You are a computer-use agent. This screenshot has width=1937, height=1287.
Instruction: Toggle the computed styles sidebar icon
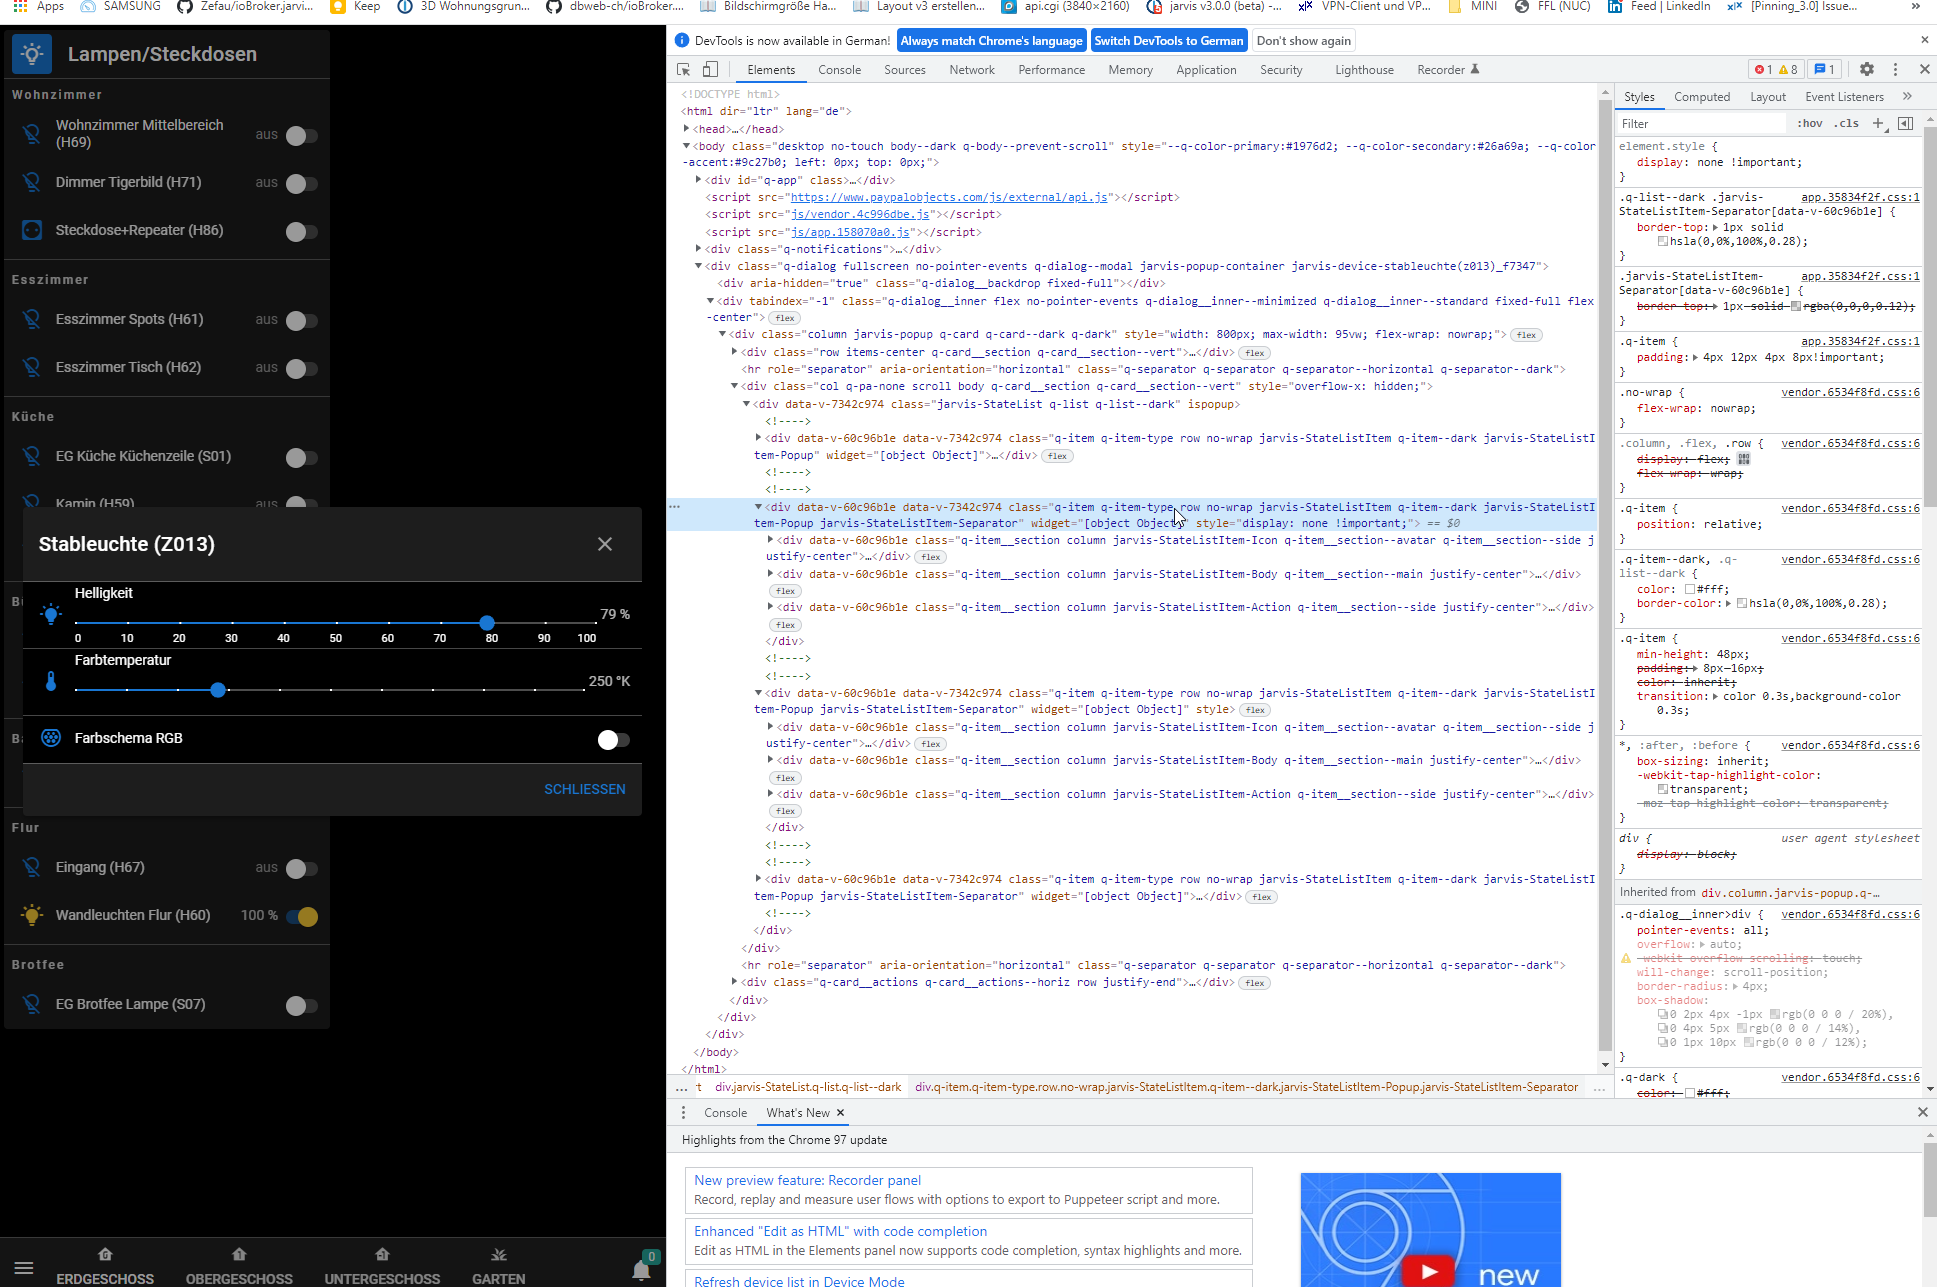(x=1905, y=123)
